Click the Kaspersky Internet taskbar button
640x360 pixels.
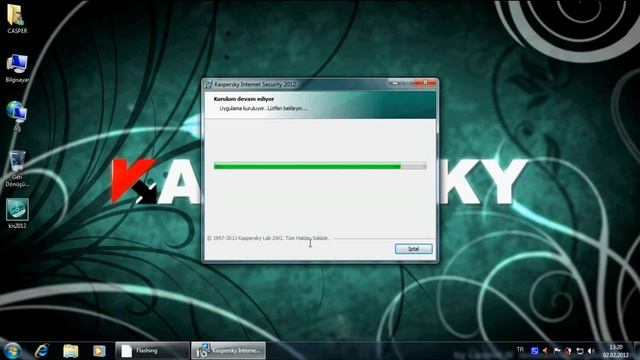[229, 351]
